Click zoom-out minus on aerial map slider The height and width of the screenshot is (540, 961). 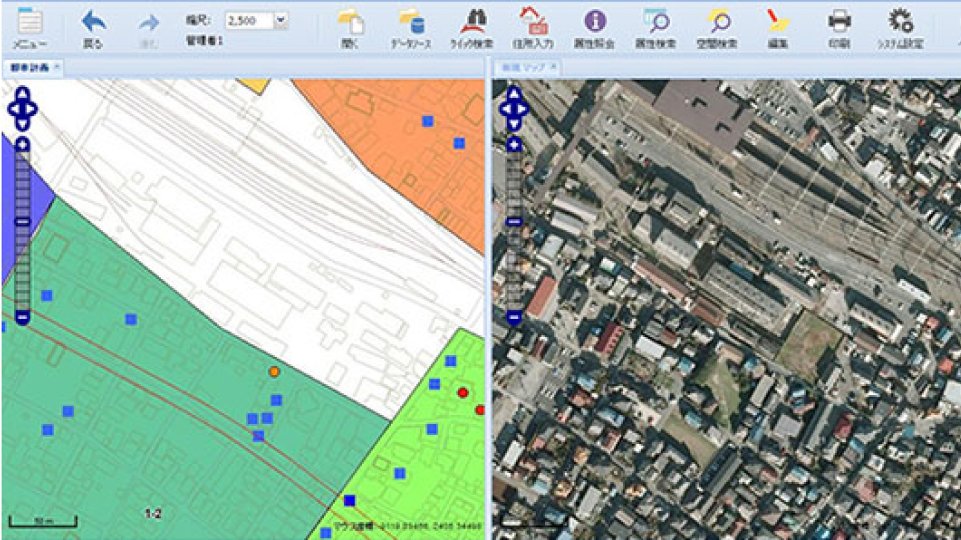pyautogui.click(x=514, y=318)
